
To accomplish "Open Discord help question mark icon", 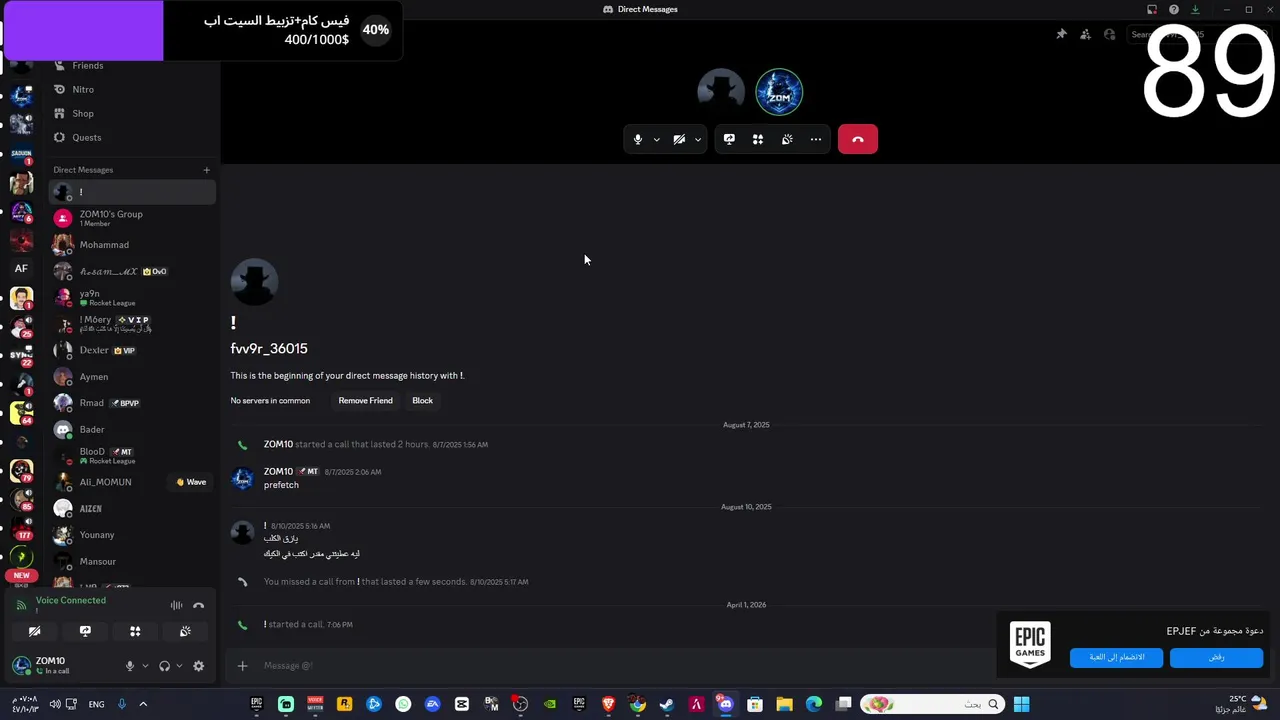I will (x=1173, y=9).
